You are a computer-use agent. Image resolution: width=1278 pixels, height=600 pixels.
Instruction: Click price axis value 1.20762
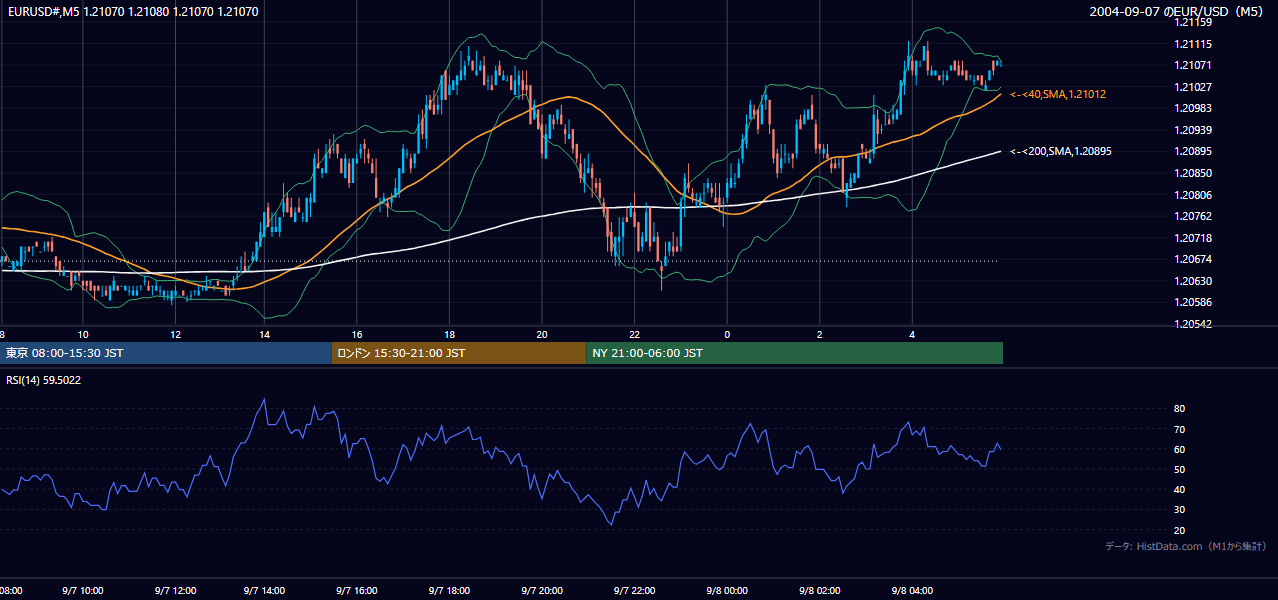pos(1194,216)
